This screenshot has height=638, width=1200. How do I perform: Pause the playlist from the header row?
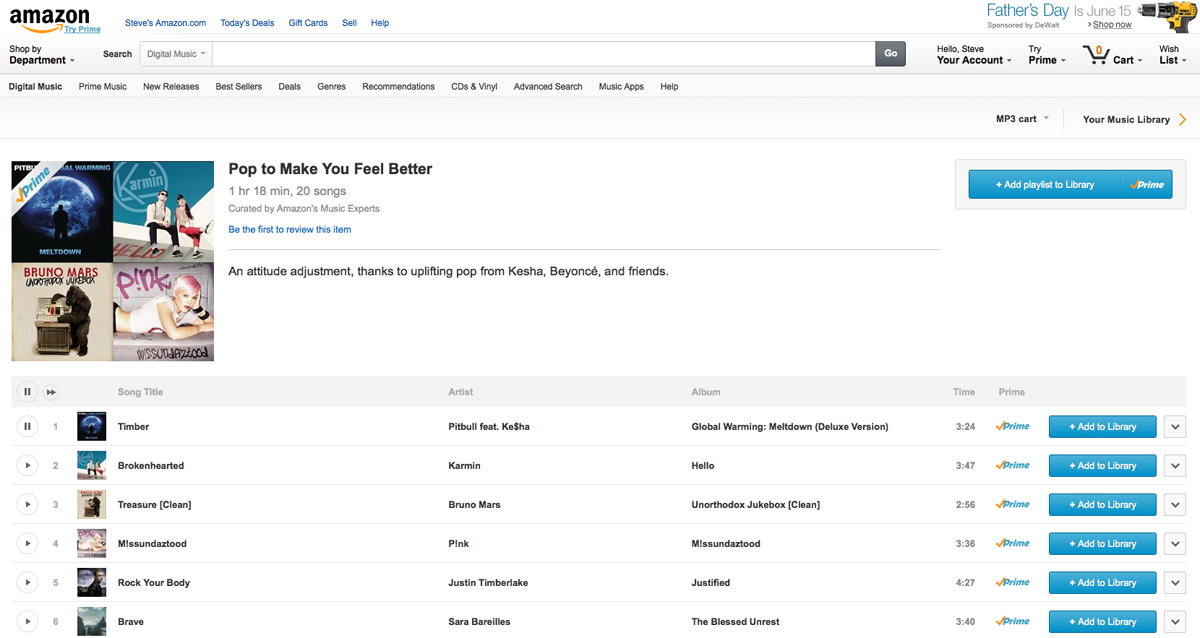(27, 392)
